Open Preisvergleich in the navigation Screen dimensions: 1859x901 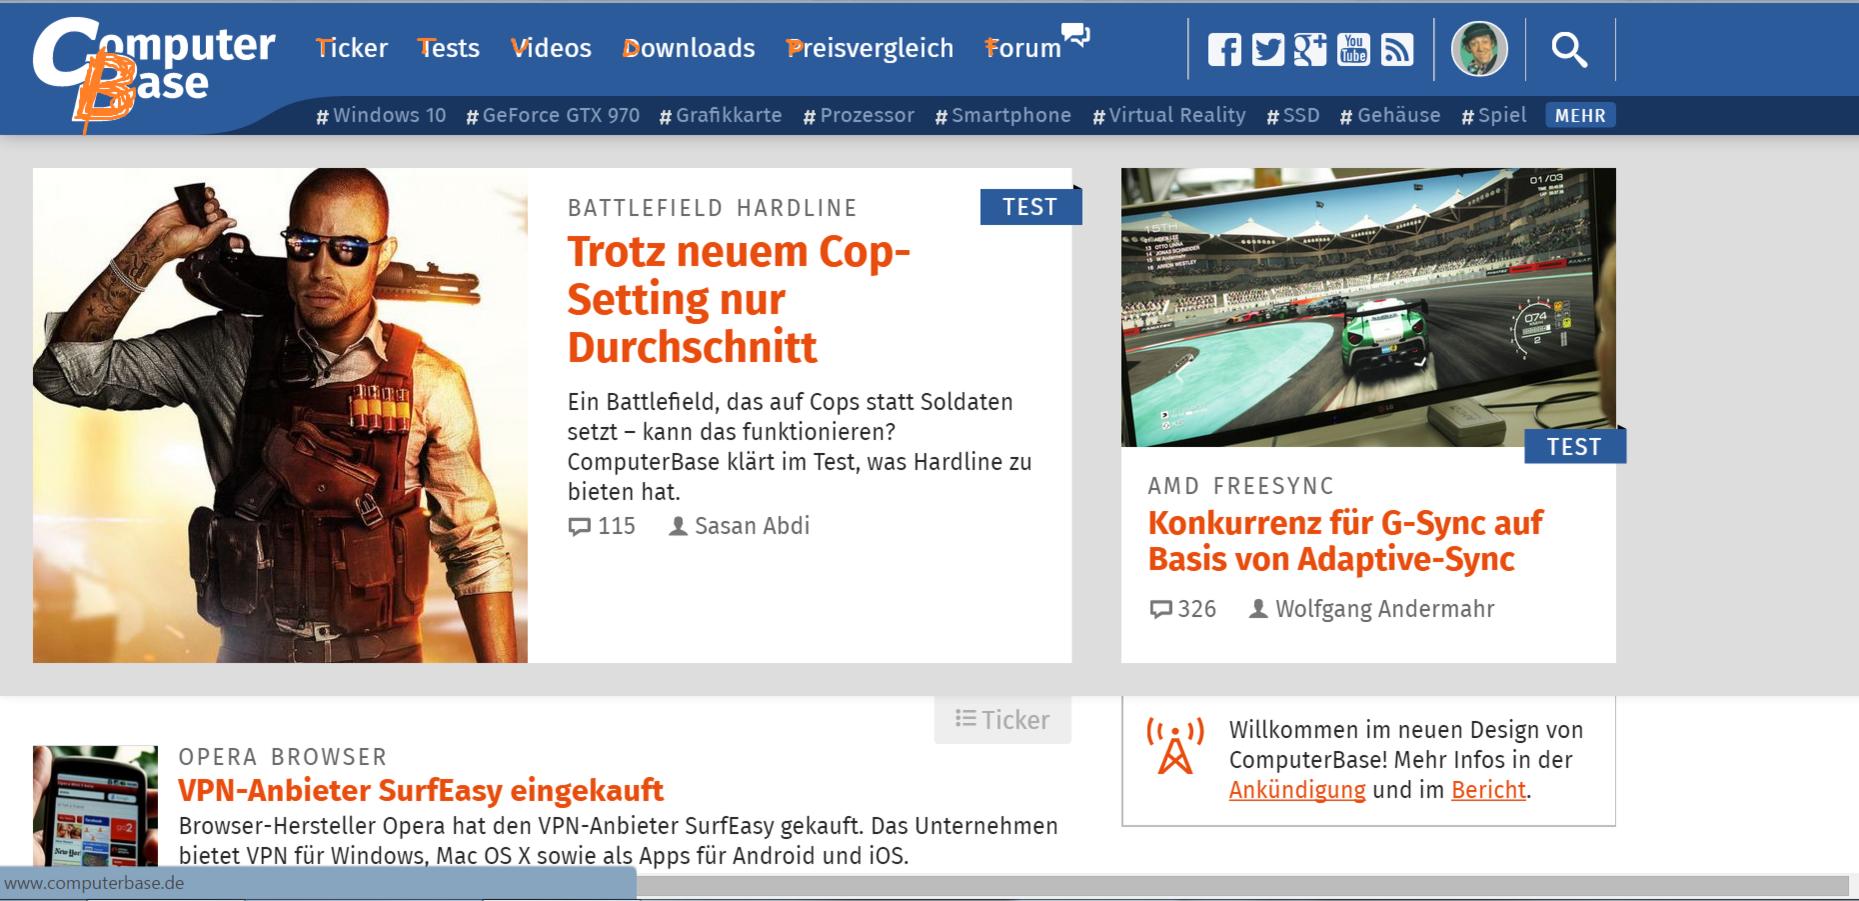click(870, 48)
